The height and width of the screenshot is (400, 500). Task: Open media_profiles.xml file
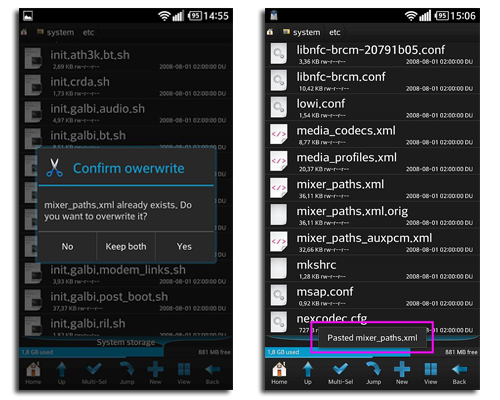click(x=372, y=161)
